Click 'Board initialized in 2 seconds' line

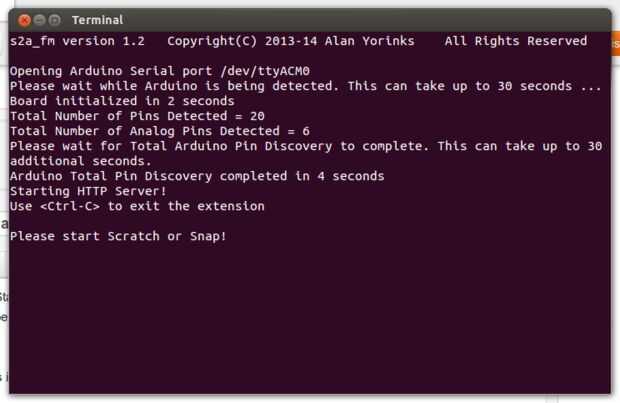[118, 101]
